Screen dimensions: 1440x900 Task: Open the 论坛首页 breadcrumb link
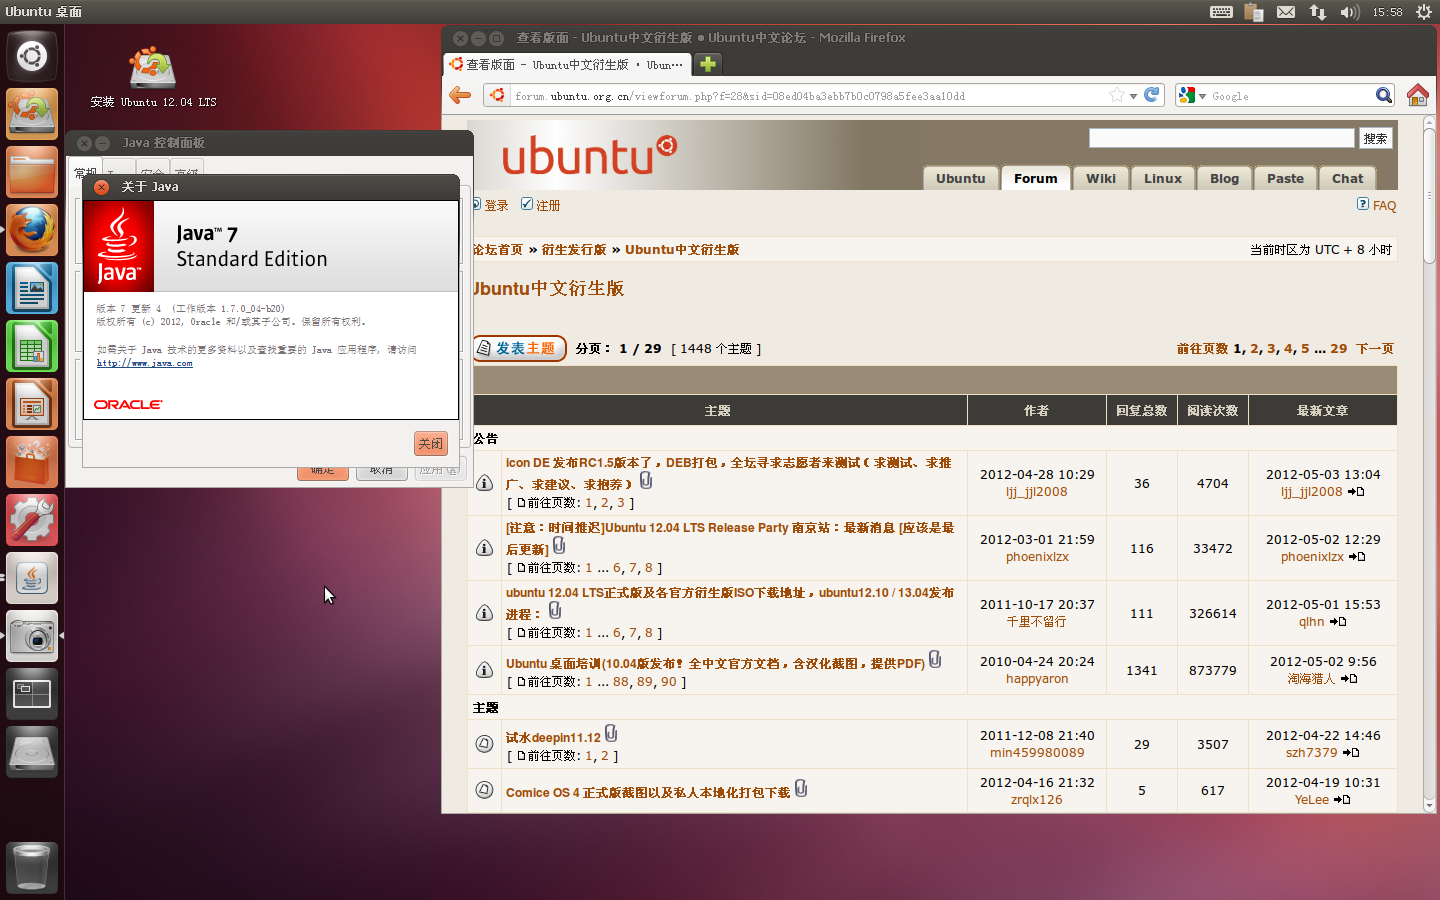point(498,249)
